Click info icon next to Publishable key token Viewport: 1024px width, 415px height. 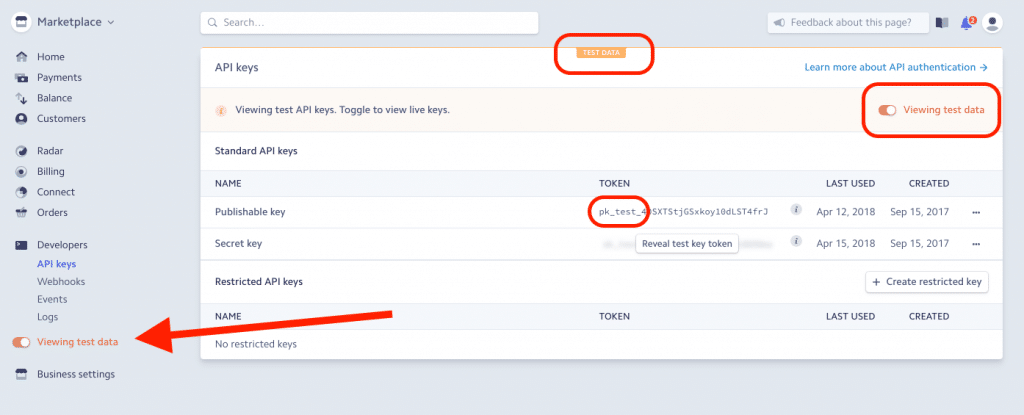(795, 210)
